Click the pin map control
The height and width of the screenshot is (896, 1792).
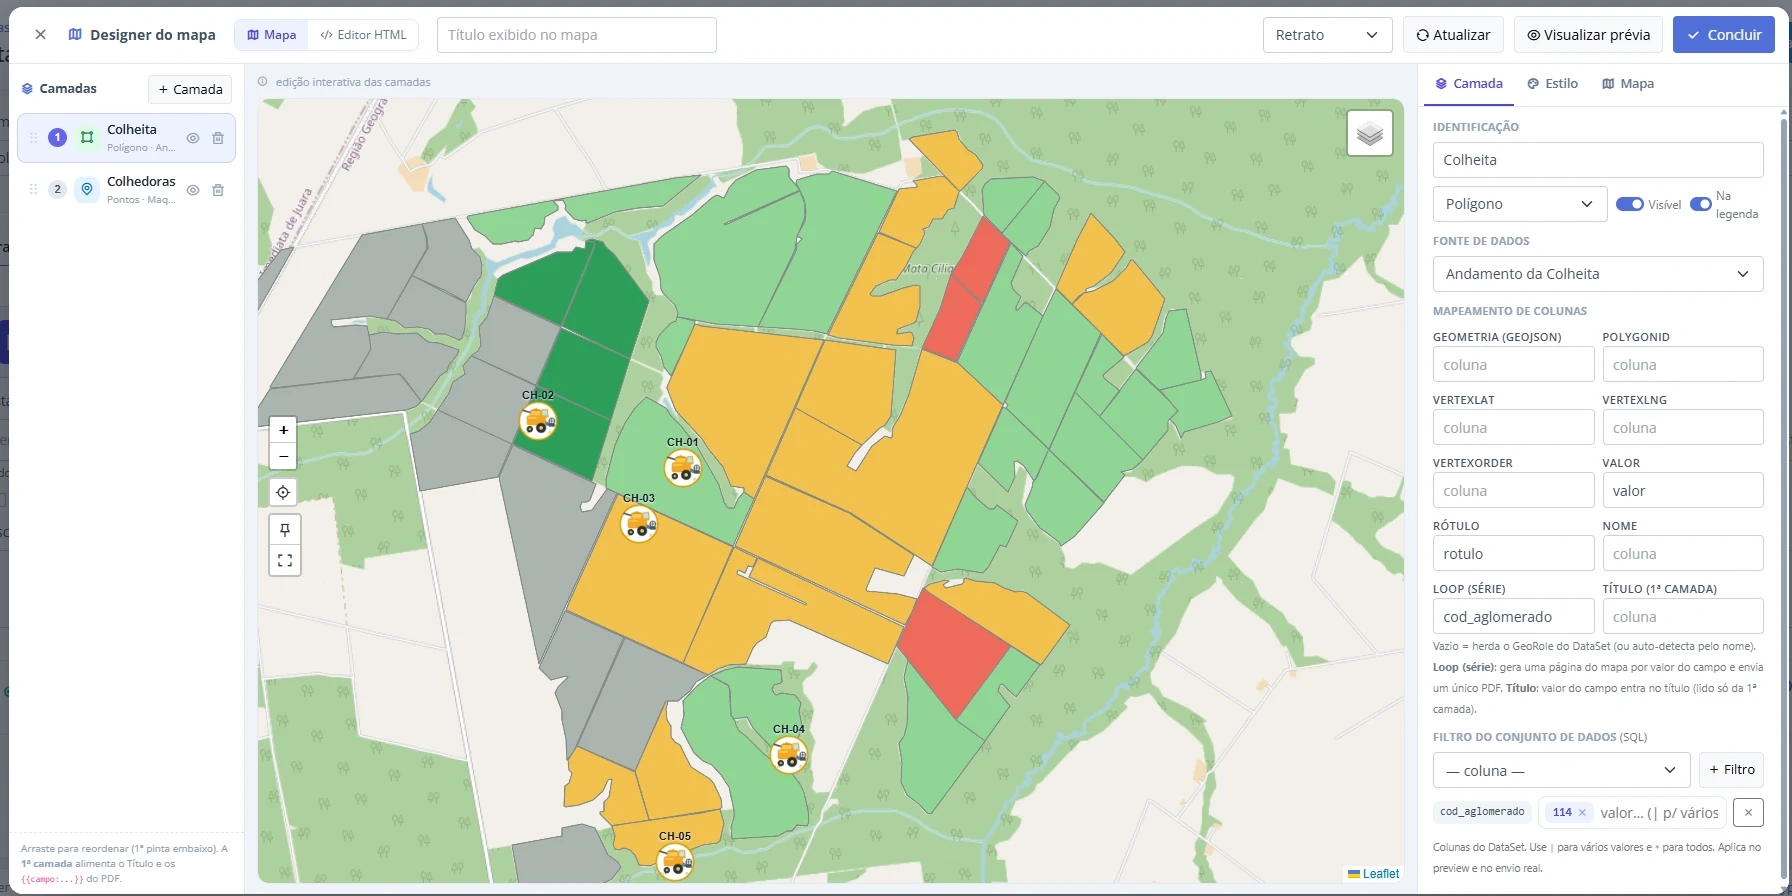(x=285, y=529)
